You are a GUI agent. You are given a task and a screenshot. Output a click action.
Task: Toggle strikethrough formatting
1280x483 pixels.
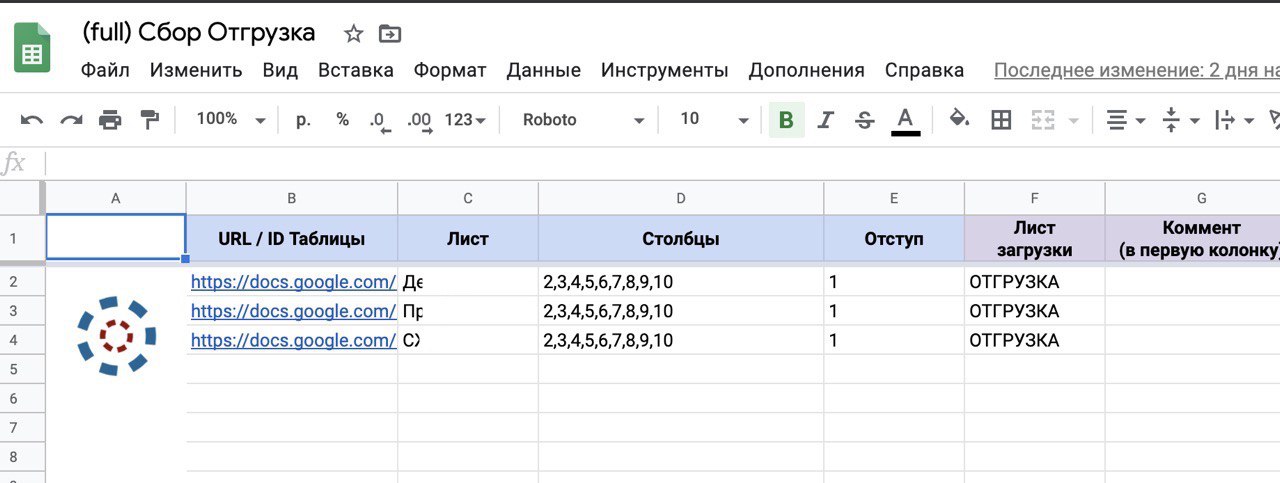coord(865,120)
